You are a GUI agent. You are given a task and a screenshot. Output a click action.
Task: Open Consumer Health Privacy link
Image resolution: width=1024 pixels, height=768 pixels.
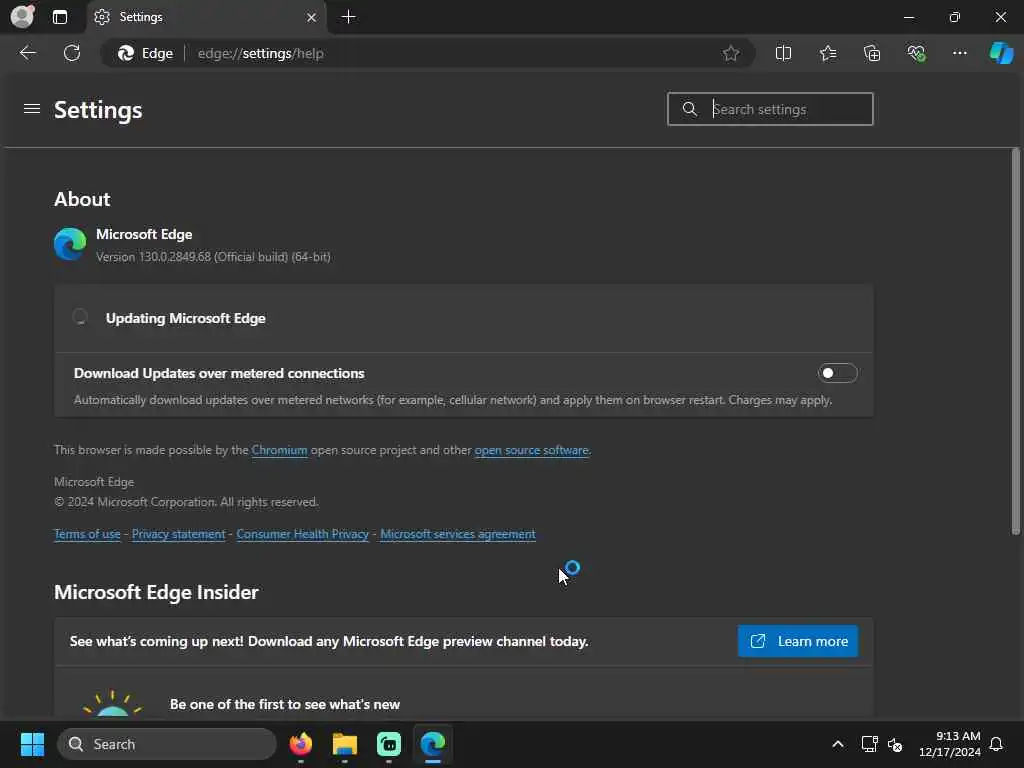(302, 534)
